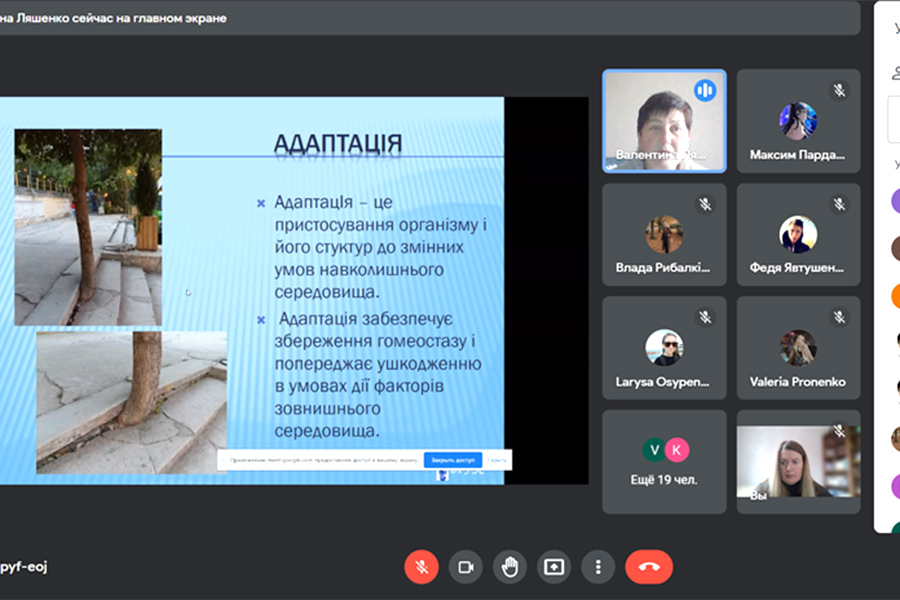900x600 pixels.
Task: Click the blue 'Закрыть доступ' button
Action: point(452,460)
